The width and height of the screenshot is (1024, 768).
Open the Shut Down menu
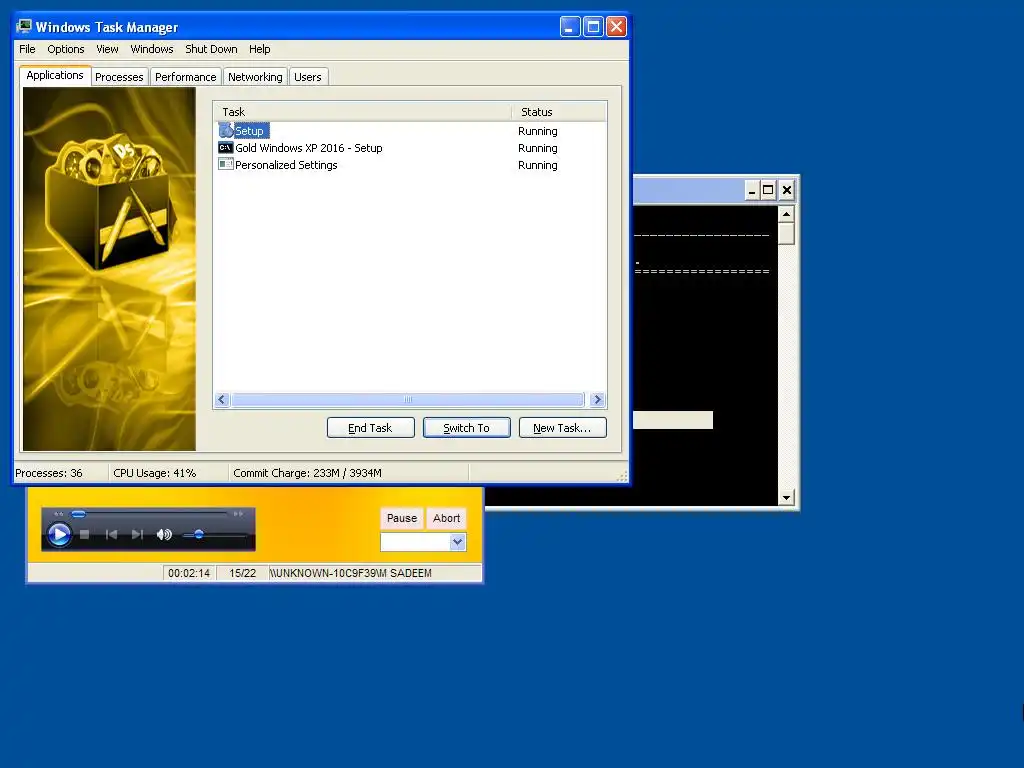(x=211, y=49)
